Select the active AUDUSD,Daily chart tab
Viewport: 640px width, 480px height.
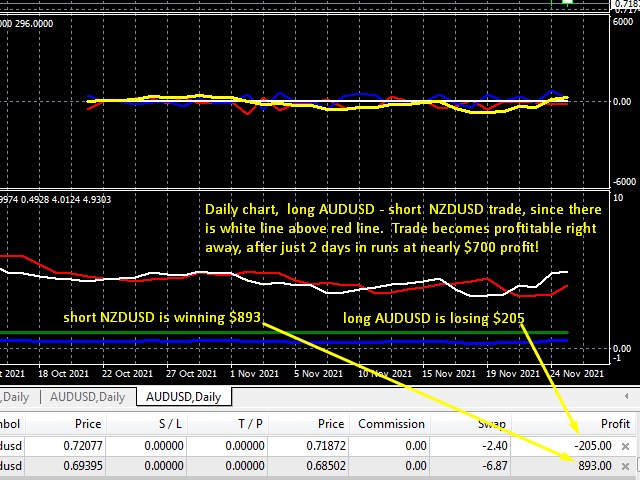184,397
